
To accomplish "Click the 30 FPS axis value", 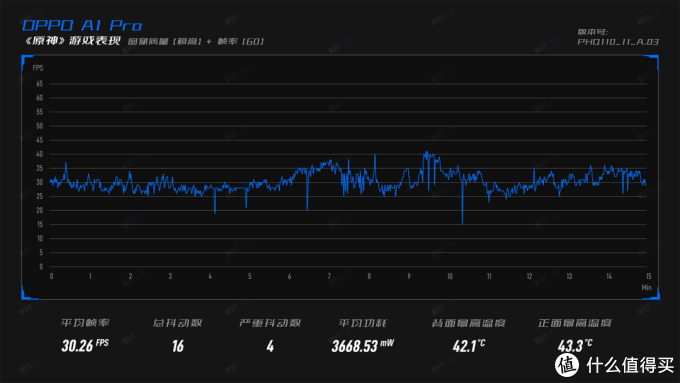I will [39, 182].
